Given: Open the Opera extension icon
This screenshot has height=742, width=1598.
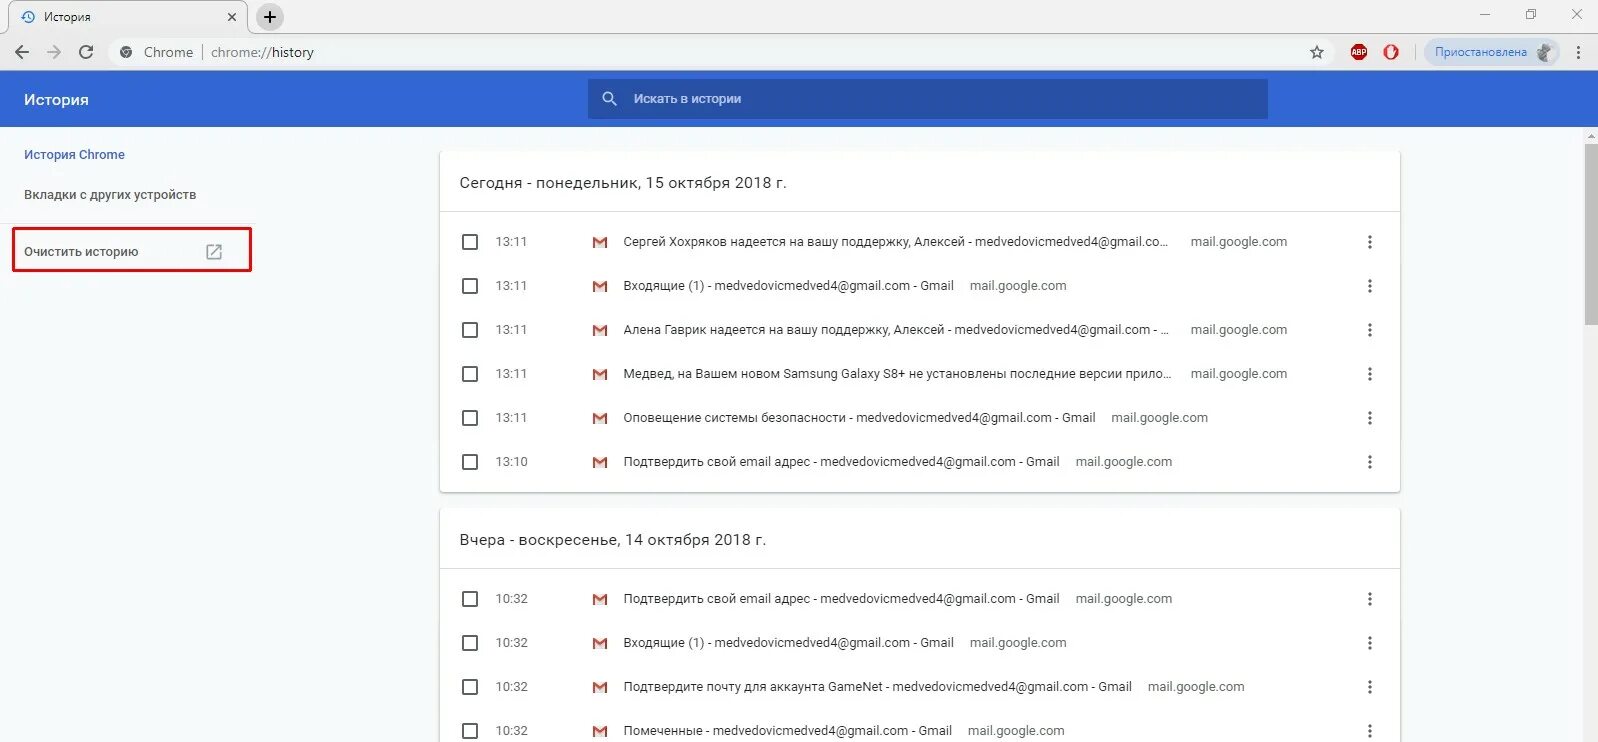Looking at the screenshot, I should pyautogui.click(x=1391, y=52).
